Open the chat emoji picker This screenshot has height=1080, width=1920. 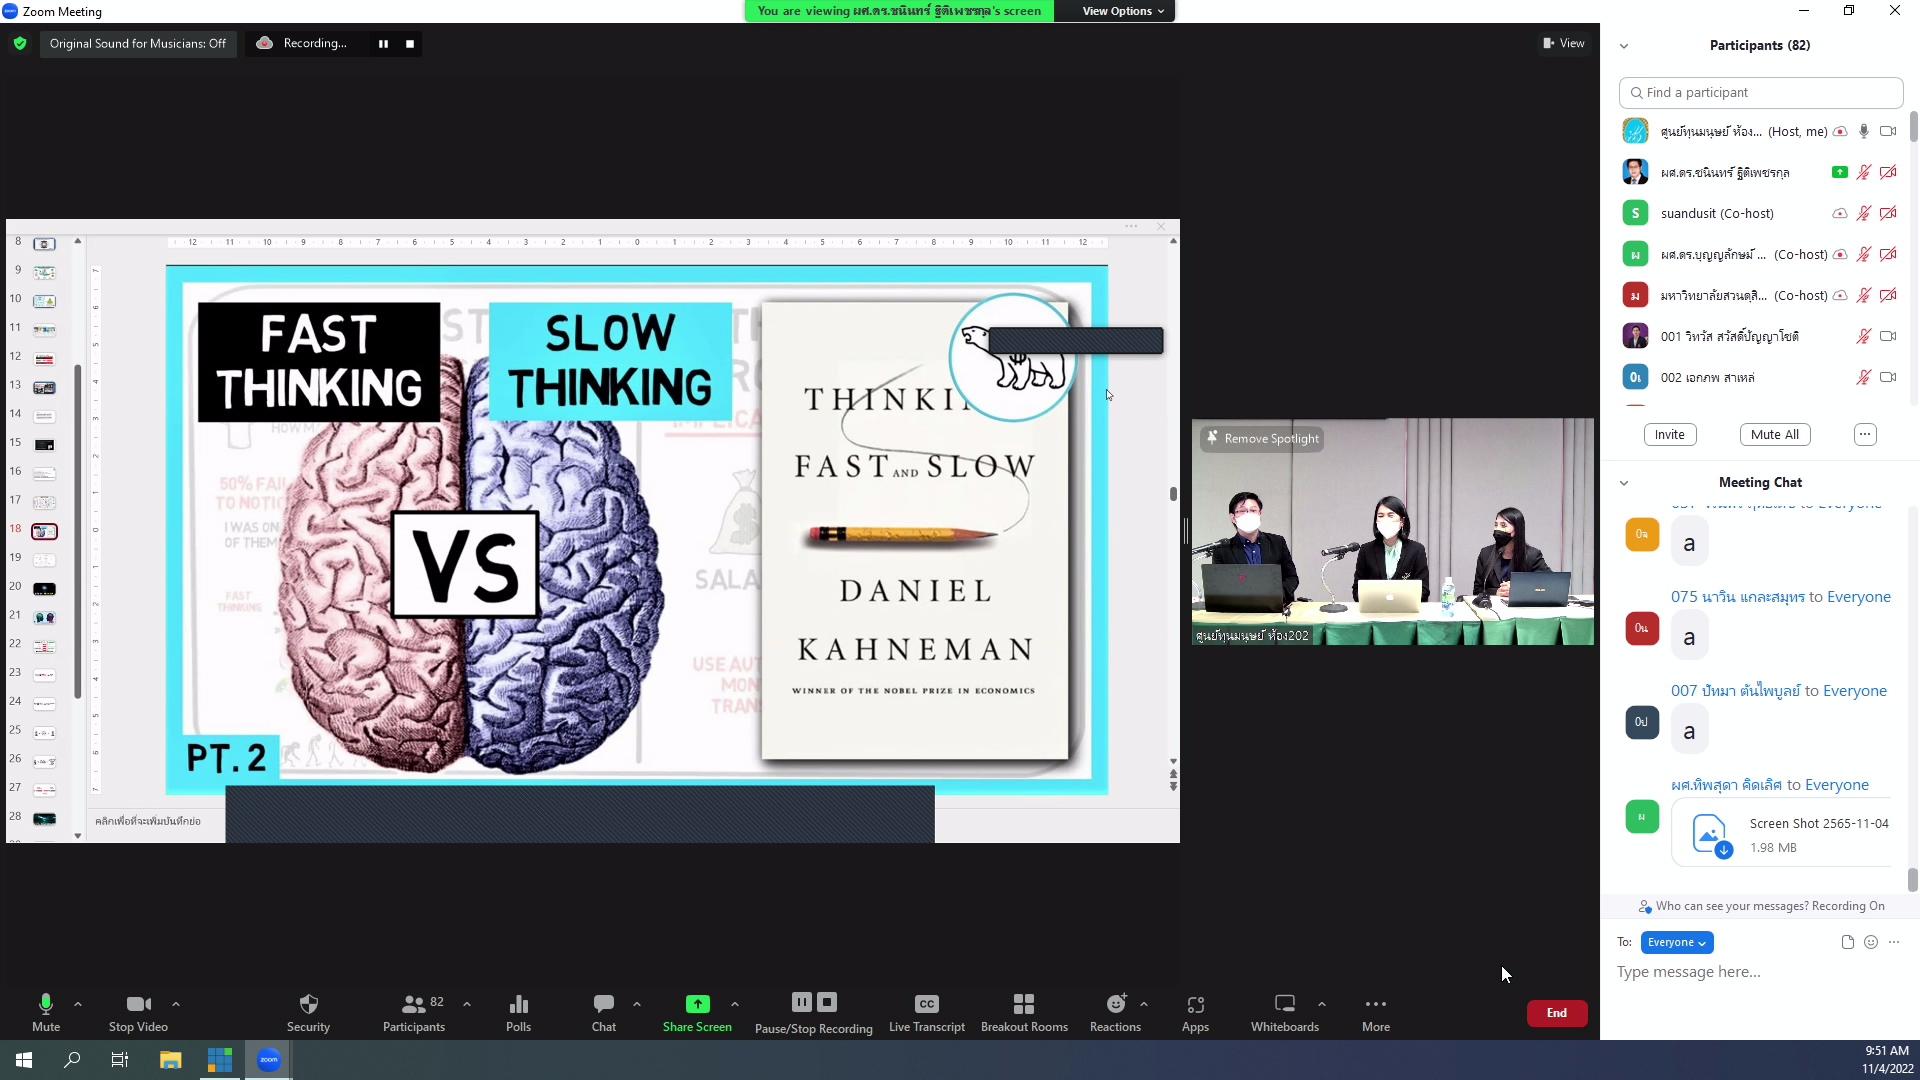(1871, 942)
